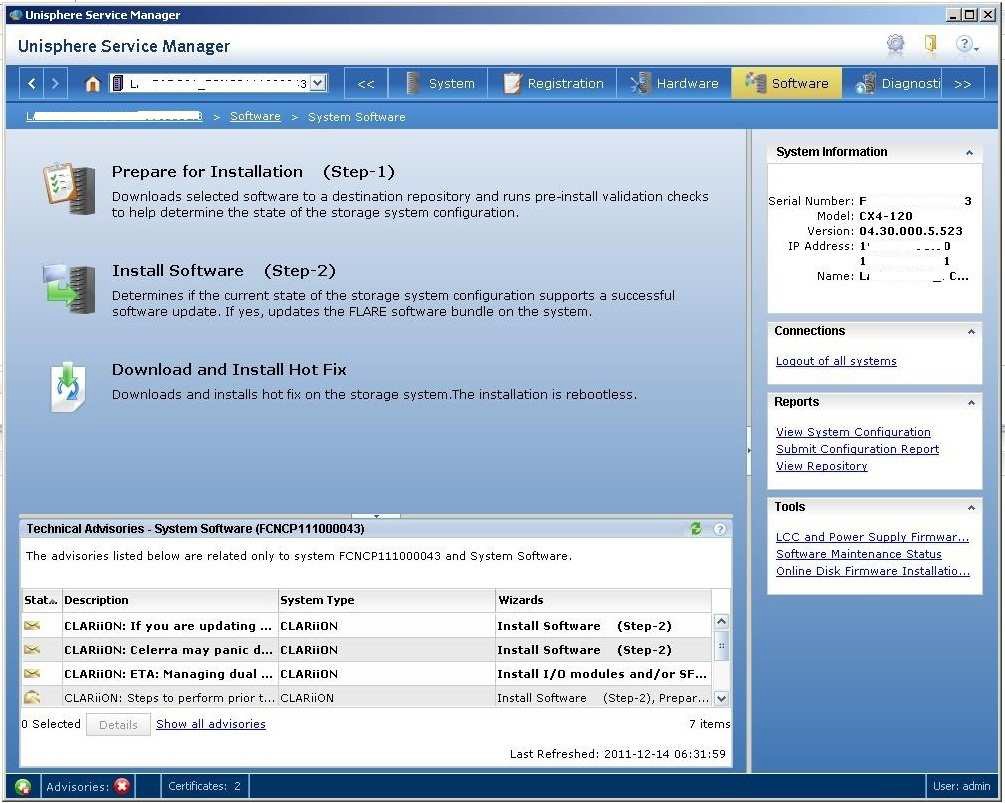This screenshot has width=1005, height=803.
Task: Click Show all advisories link
Action: point(211,724)
